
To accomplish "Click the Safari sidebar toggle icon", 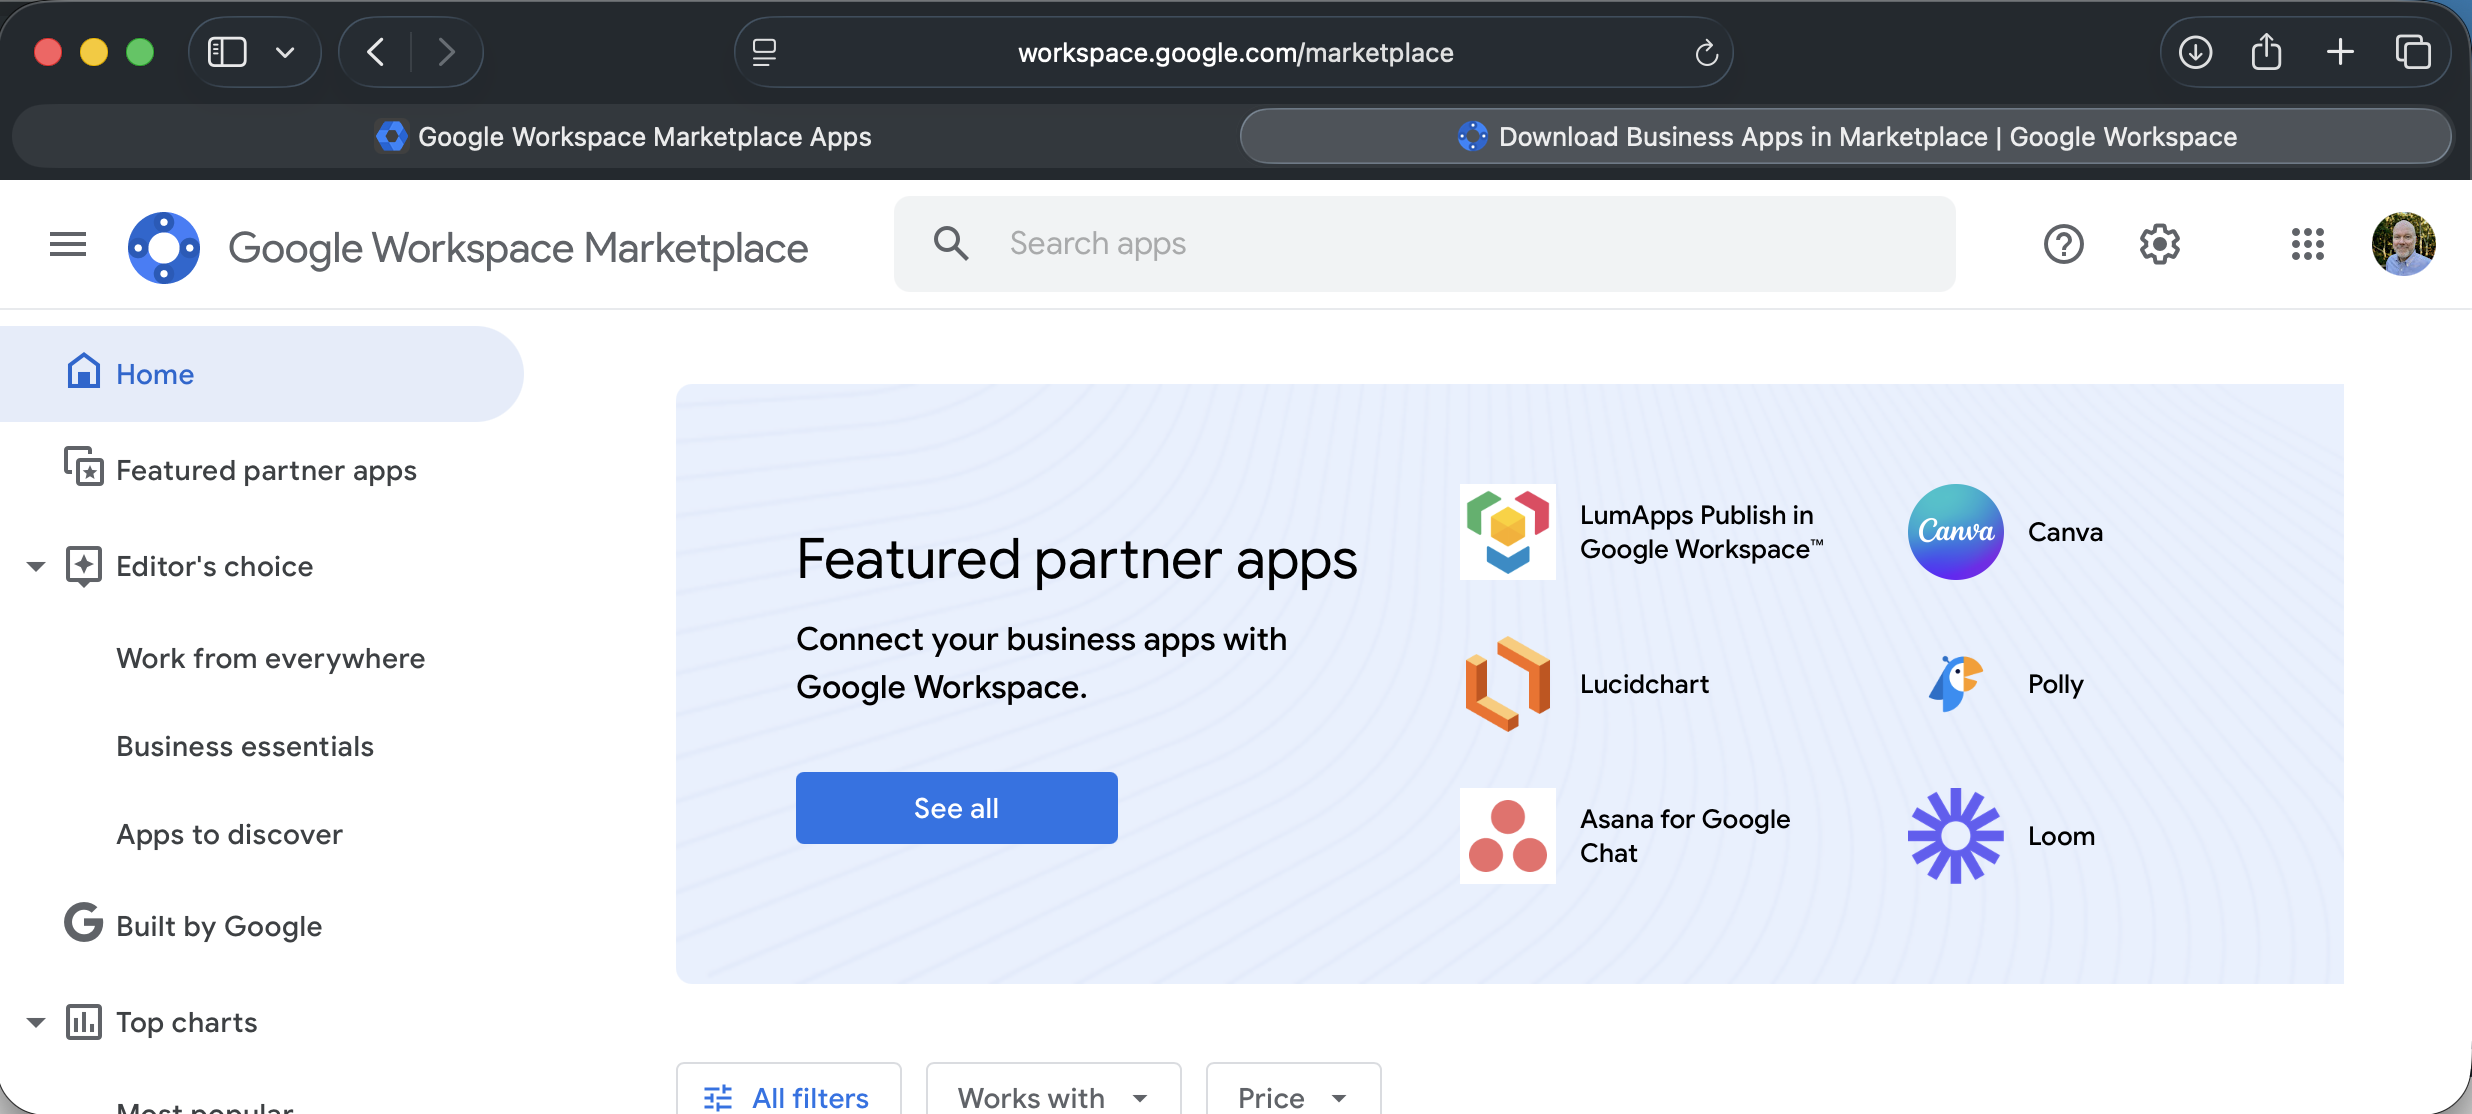I will pos(227,52).
